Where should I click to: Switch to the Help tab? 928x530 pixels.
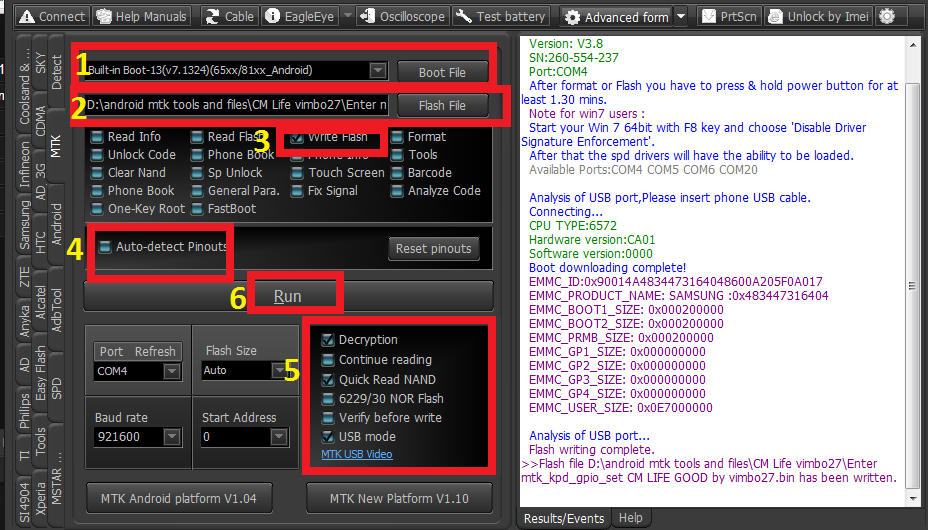coord(630,518)
